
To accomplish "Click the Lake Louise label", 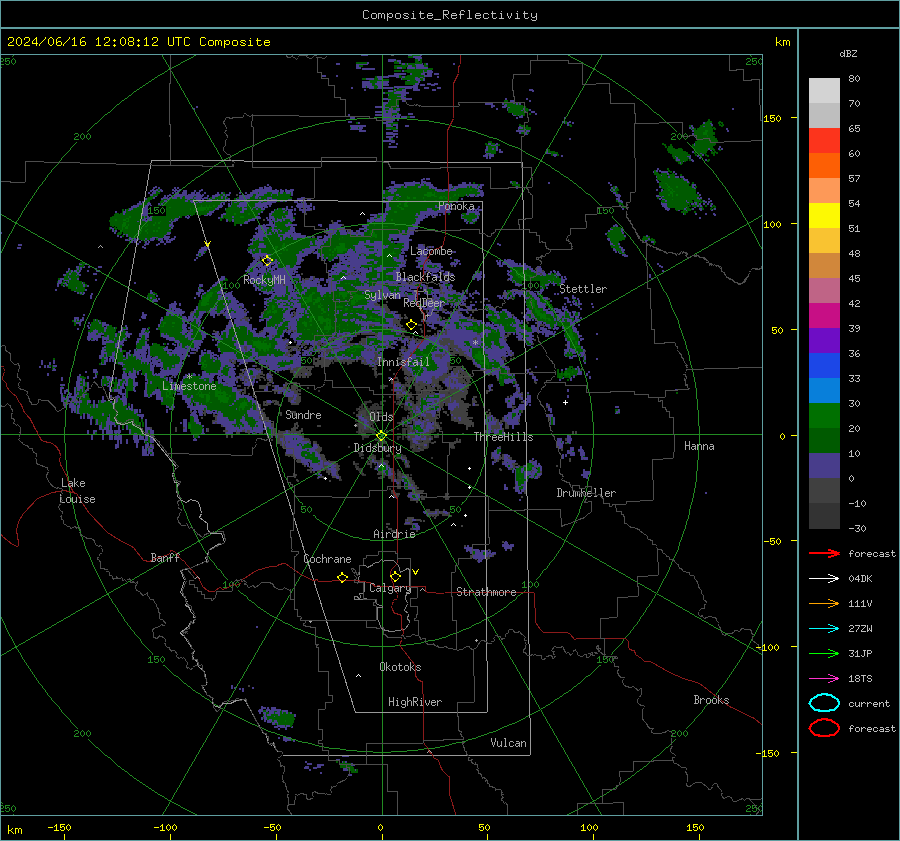I will tap(77, 491).
